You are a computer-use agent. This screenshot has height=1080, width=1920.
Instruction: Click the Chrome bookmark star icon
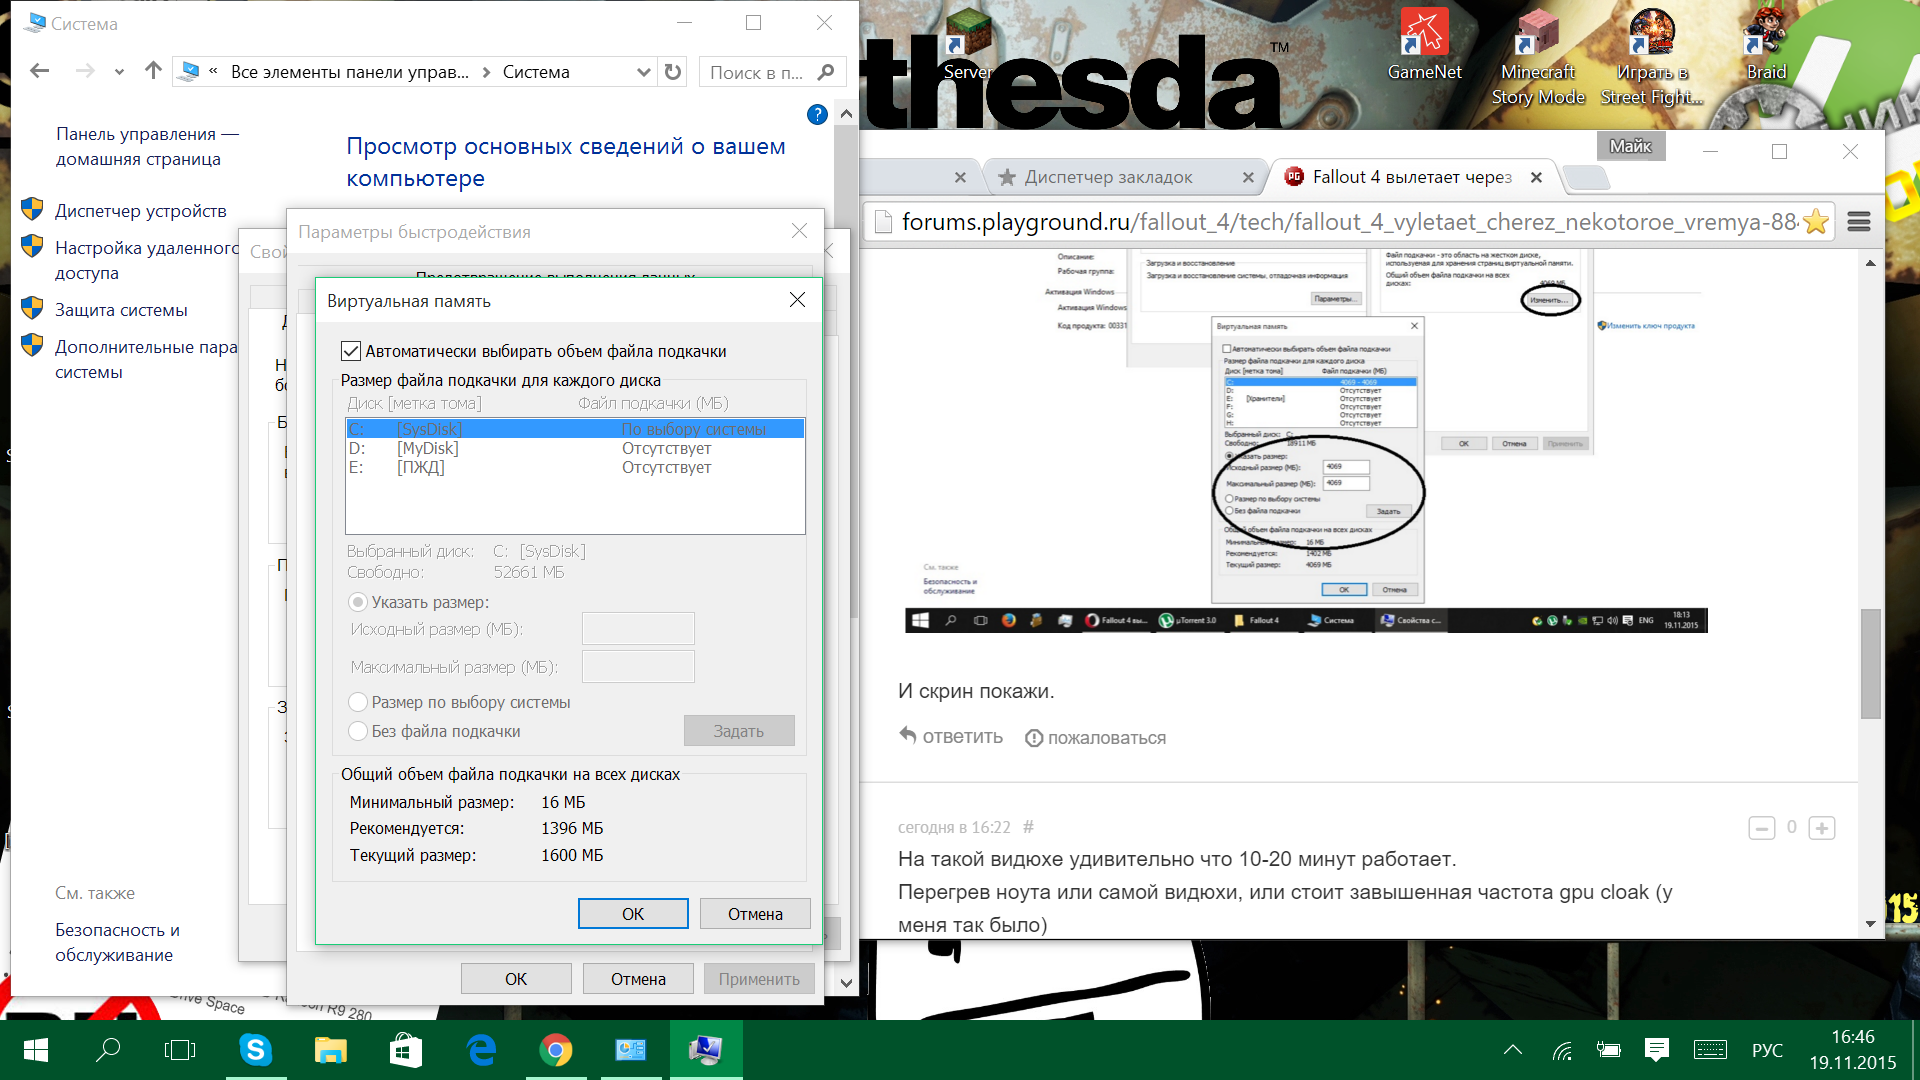point(1816,222)
